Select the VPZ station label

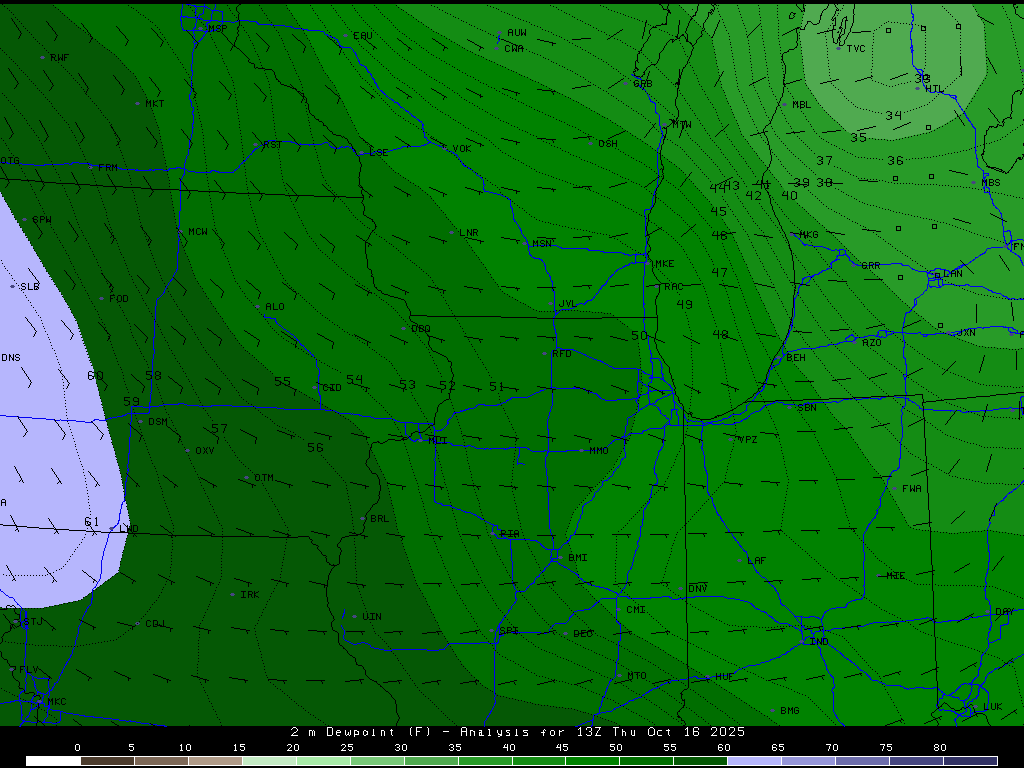[747, 440]
